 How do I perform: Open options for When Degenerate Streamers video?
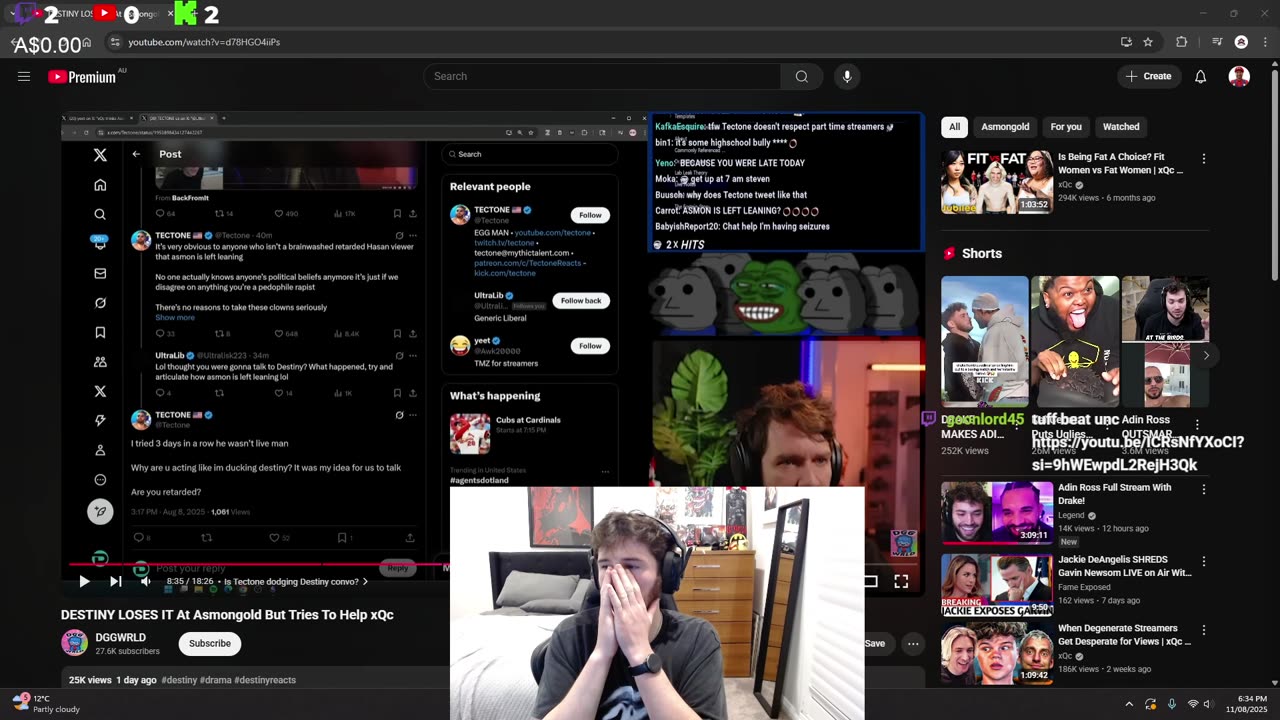pos(1203,631)
